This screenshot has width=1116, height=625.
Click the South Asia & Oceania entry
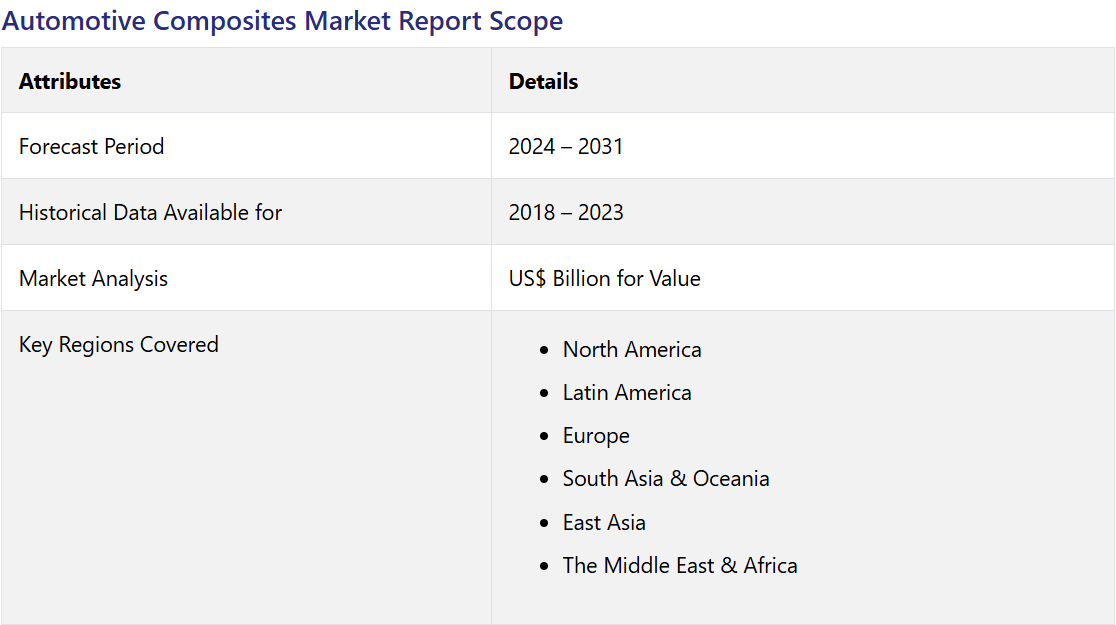pos(665,479)
